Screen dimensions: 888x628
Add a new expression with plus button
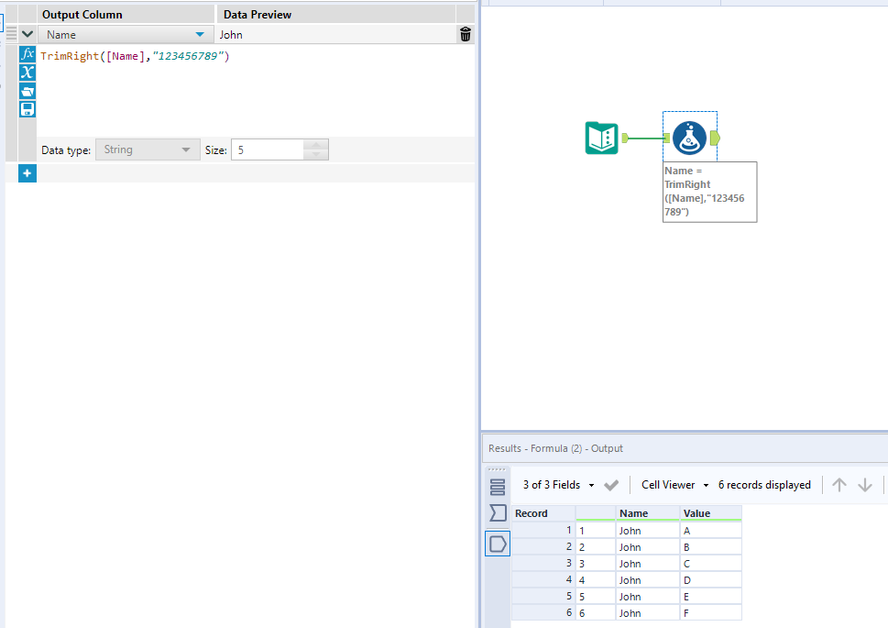point(27,173)
